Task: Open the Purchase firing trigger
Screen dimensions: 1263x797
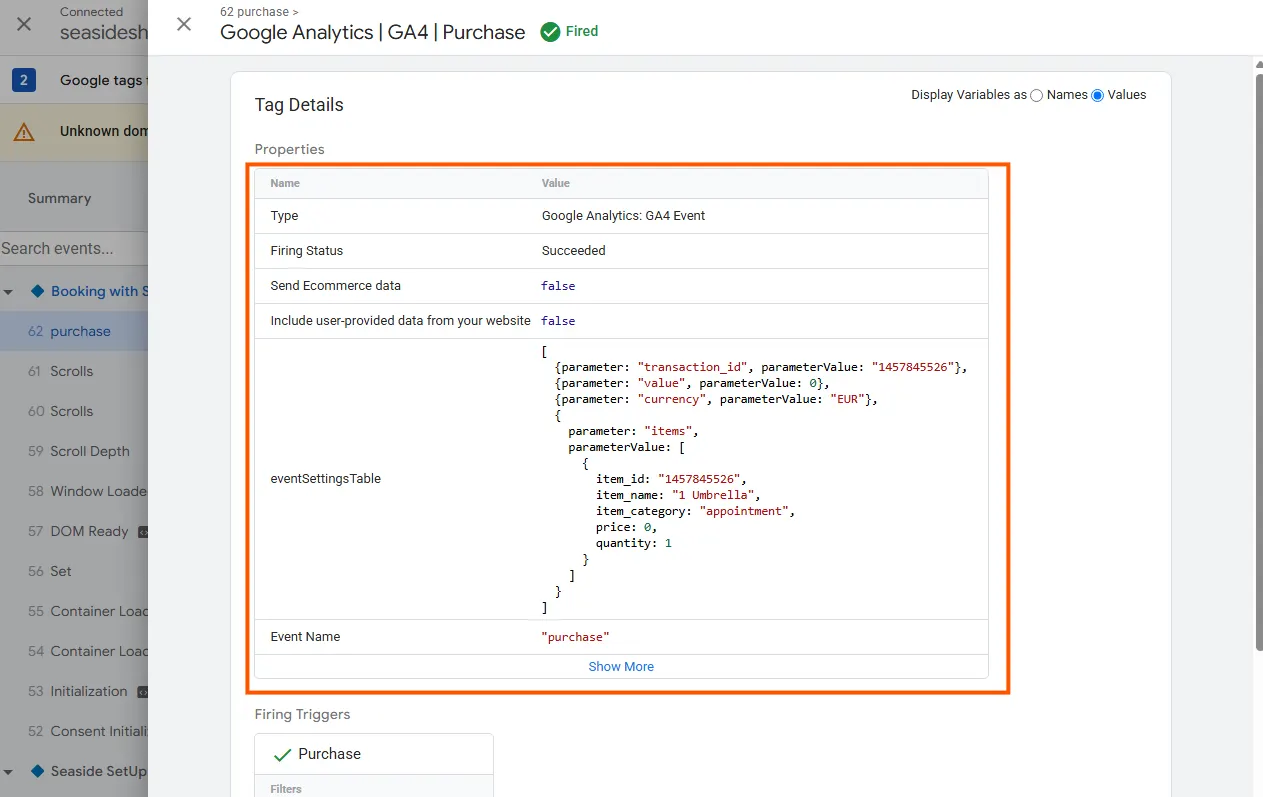Action: click(374, 754)
